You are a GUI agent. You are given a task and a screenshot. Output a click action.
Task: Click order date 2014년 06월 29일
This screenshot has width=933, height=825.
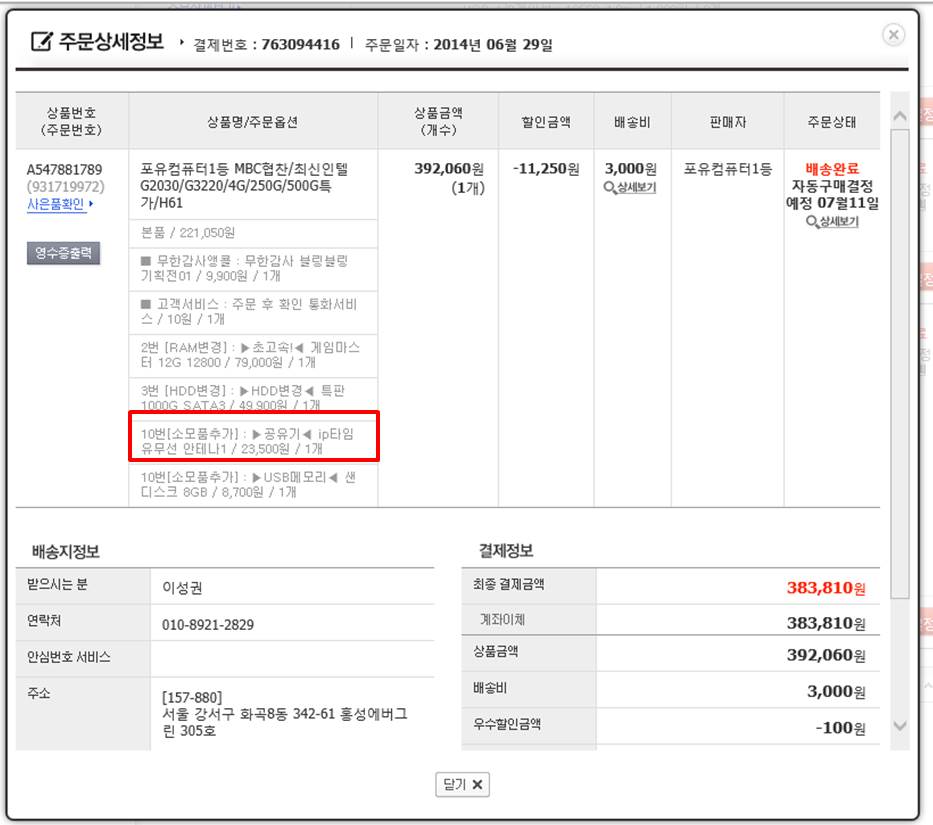click(493, 45)
